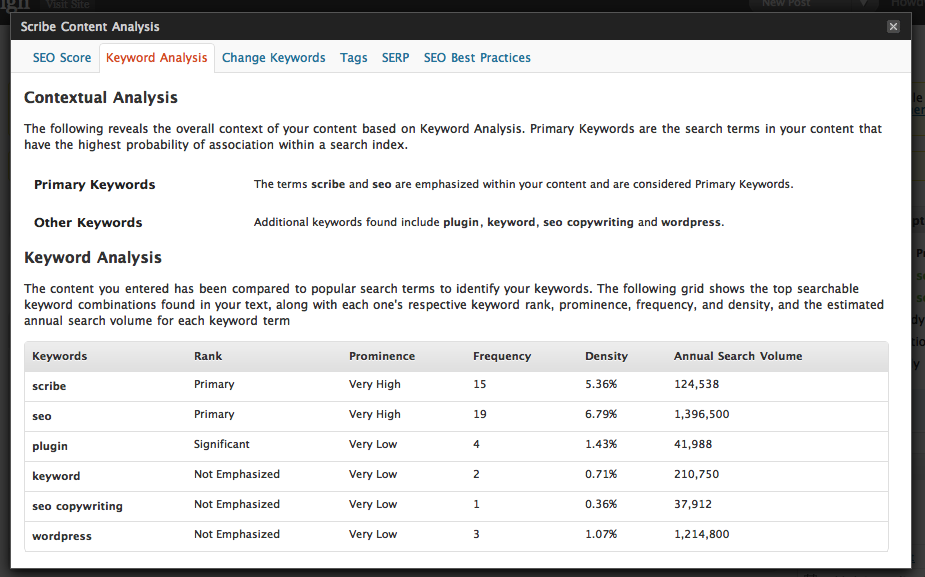Click density value 5.36%
The width and height of the screenshot is (925, 577).
click(x=601, y=384)
